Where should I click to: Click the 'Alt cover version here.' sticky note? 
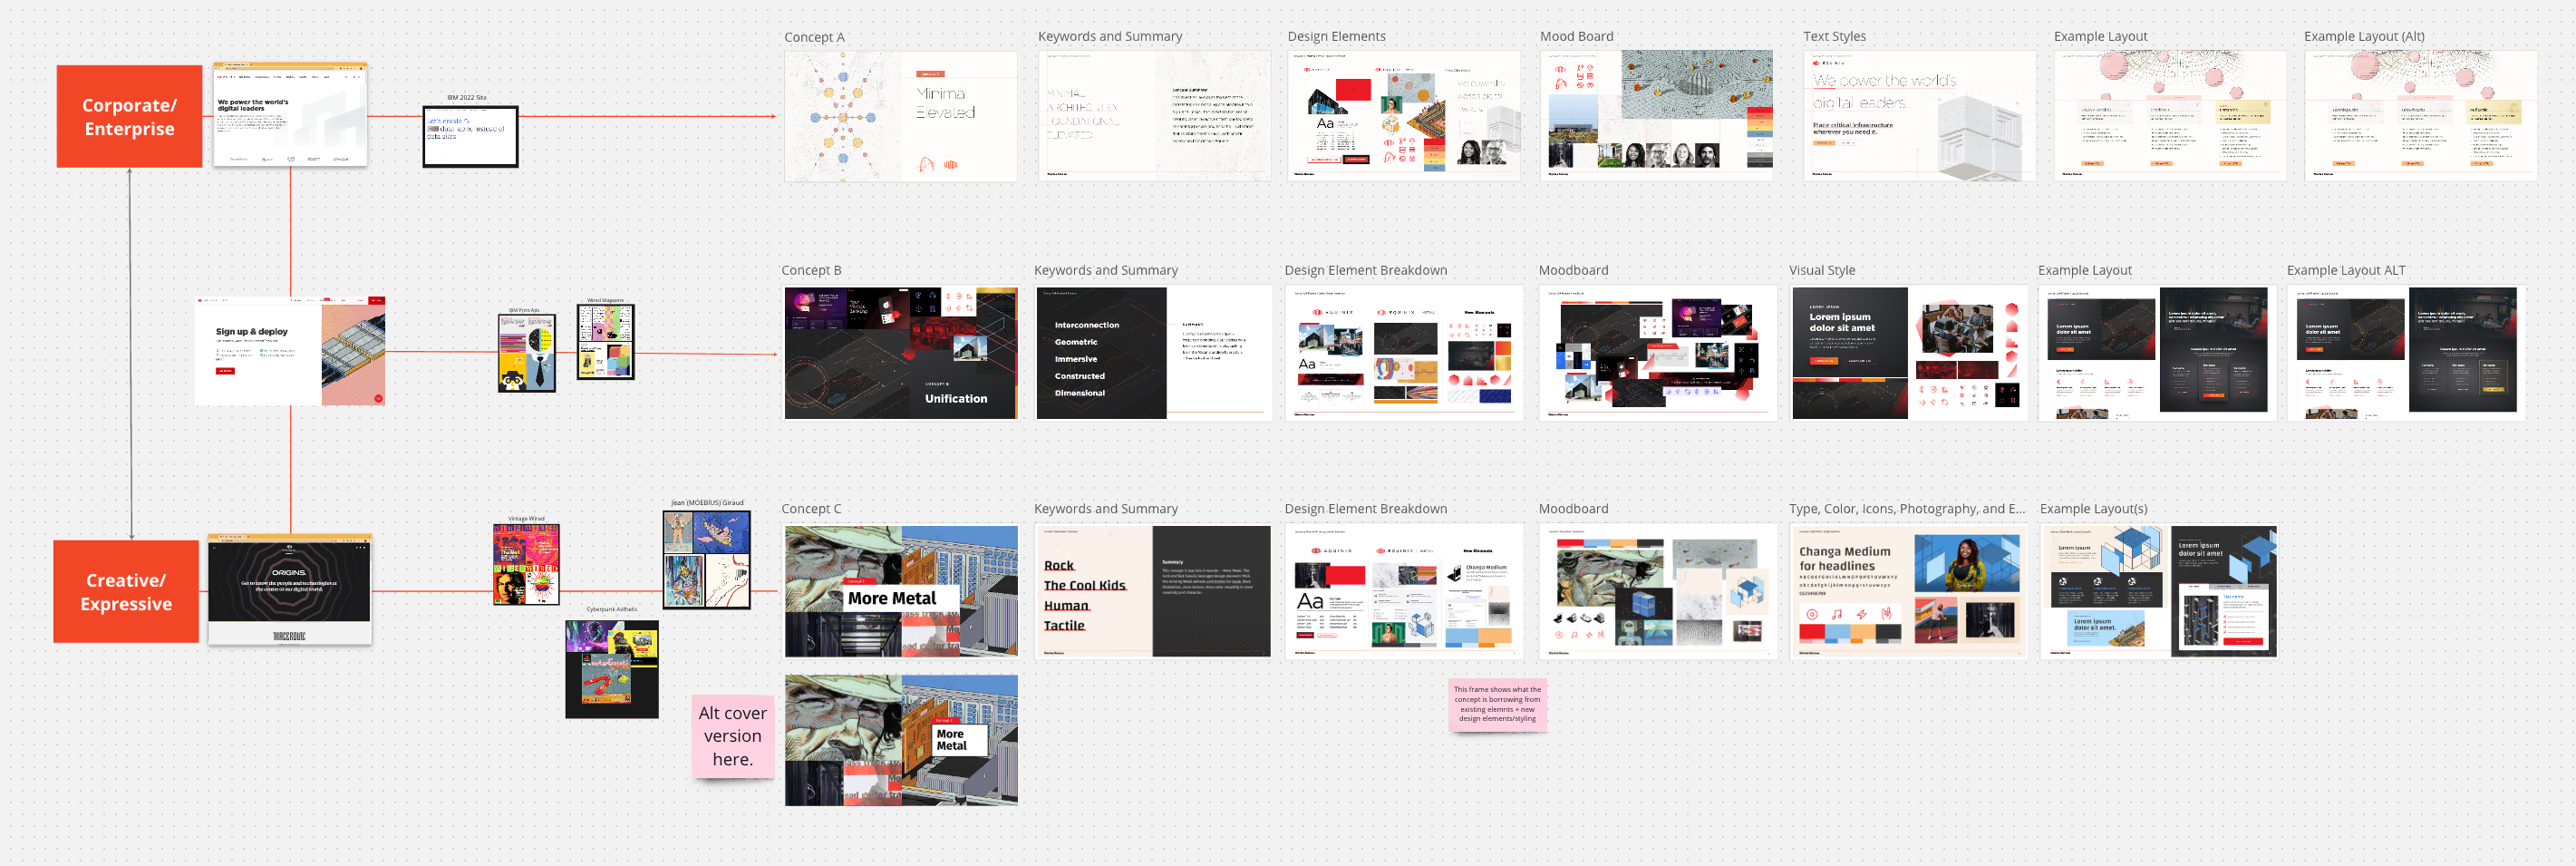[x=733, y=736]
